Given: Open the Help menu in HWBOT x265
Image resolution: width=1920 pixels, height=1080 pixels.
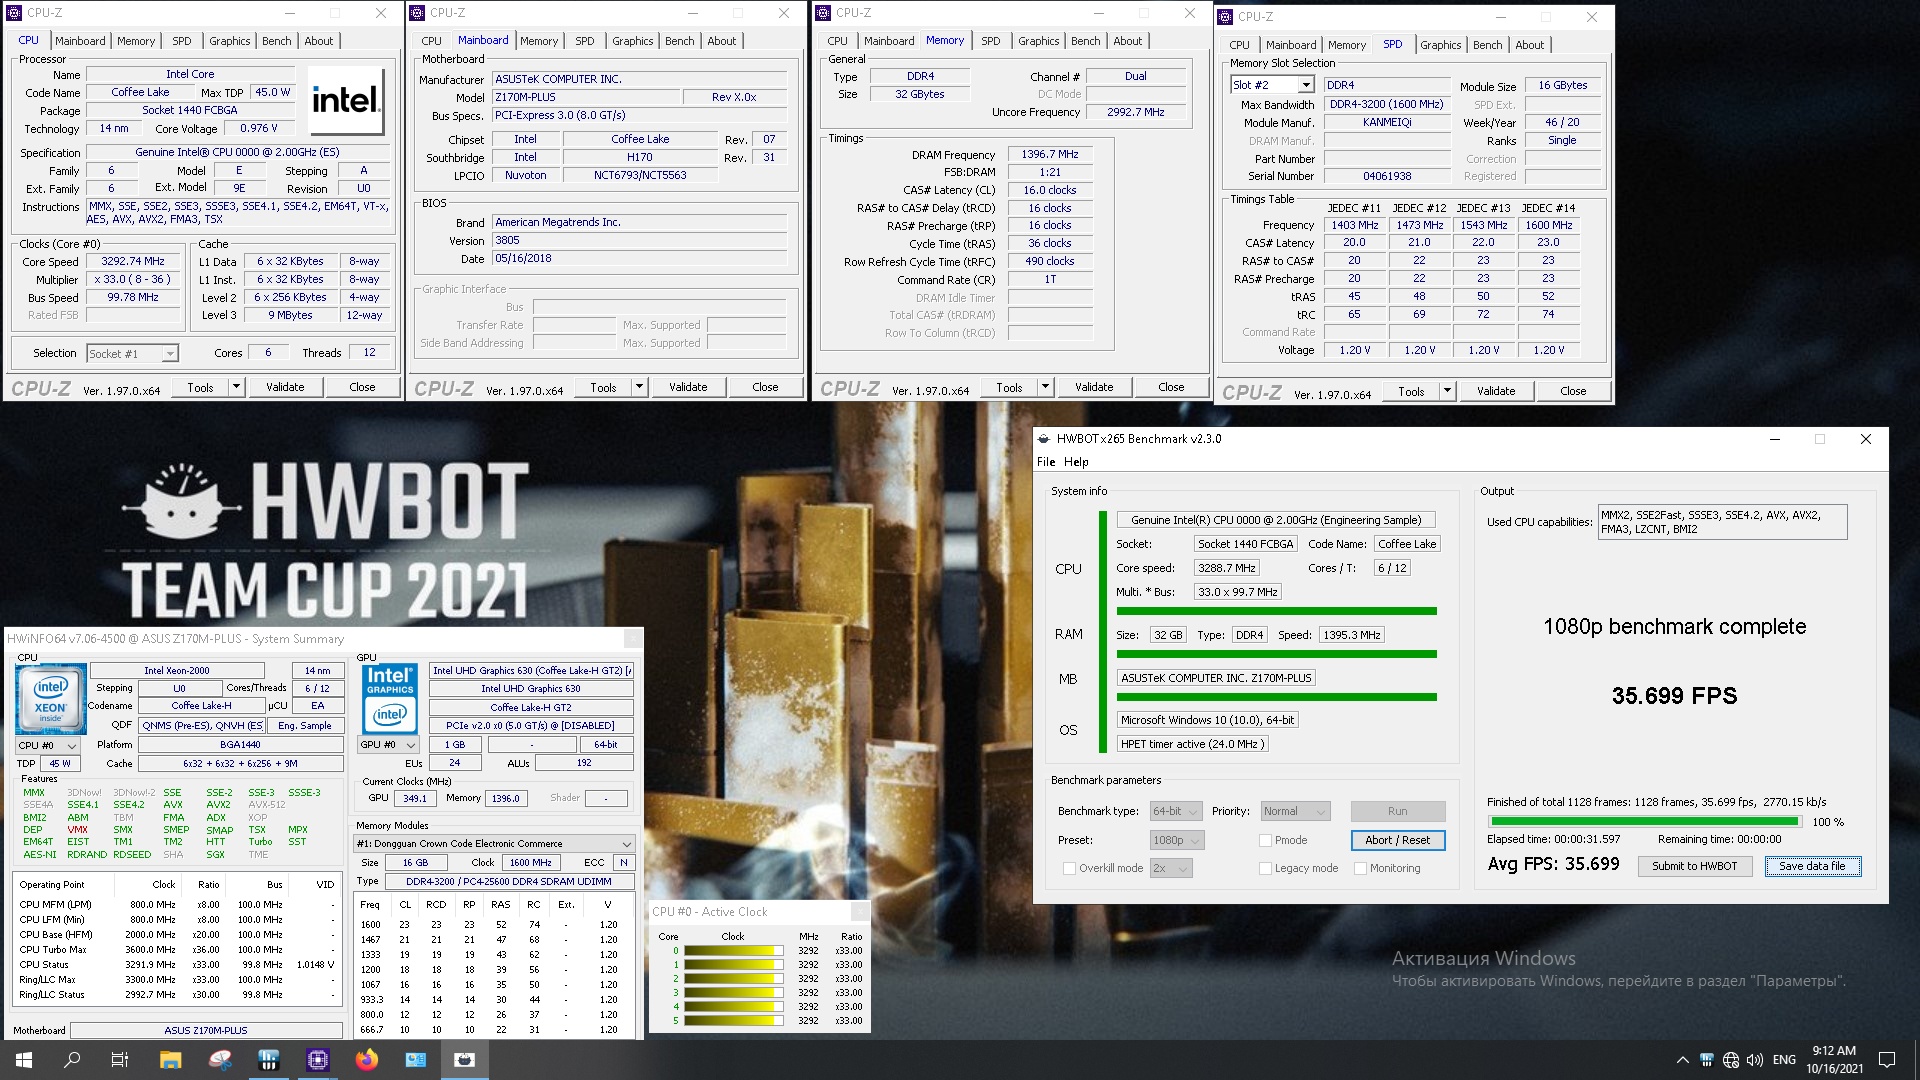Looking at the screenshot, I should 1076,462.
